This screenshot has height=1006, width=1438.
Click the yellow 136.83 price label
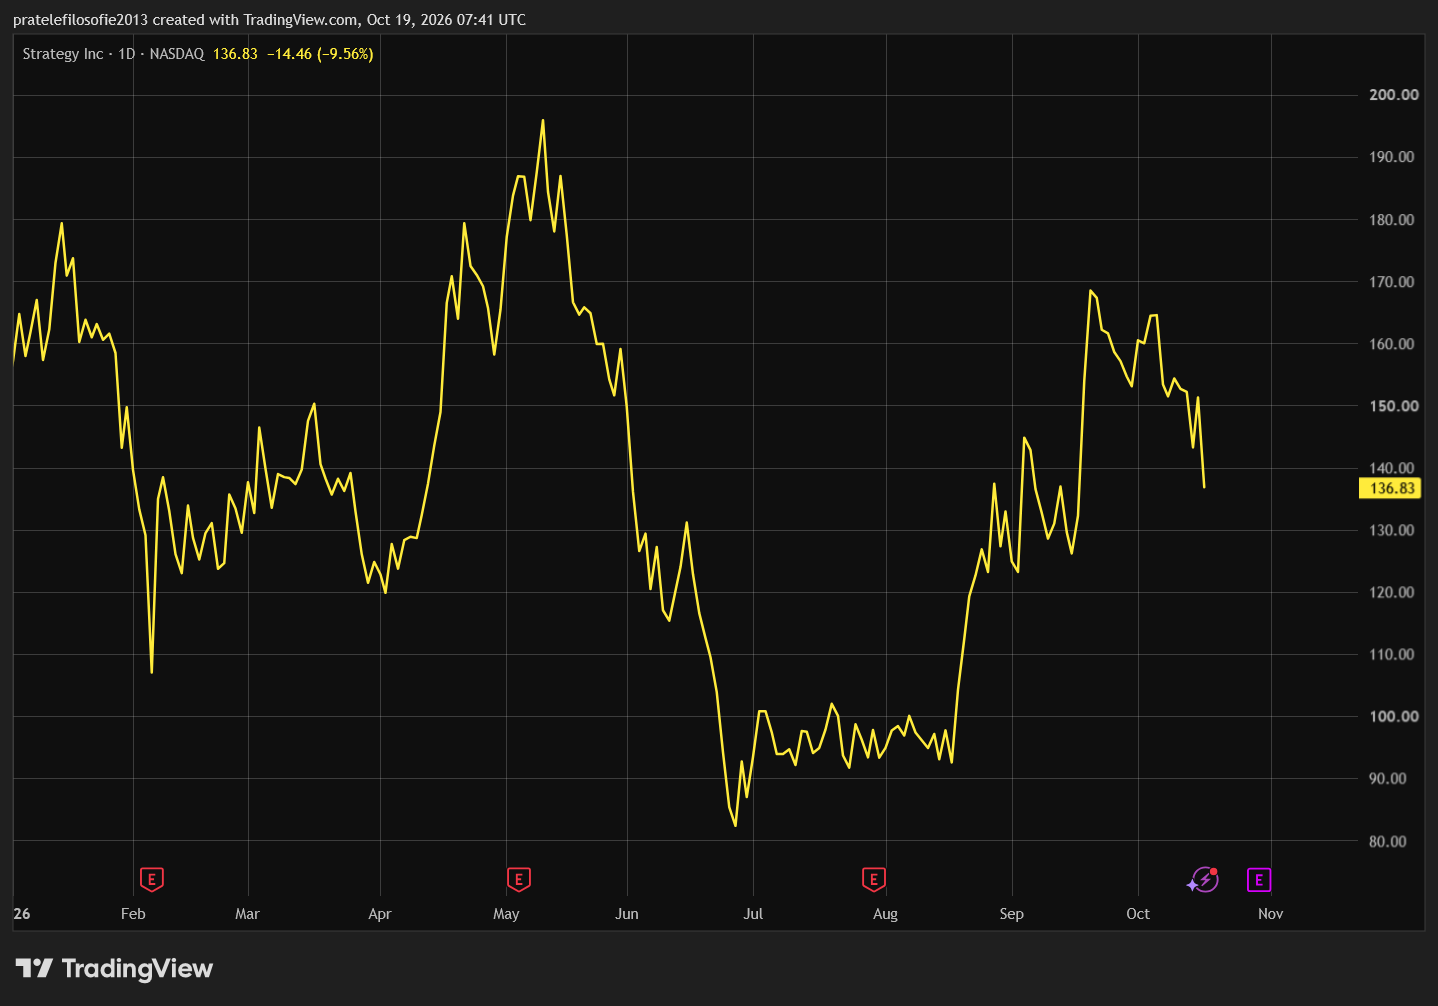click(1392, 488)
